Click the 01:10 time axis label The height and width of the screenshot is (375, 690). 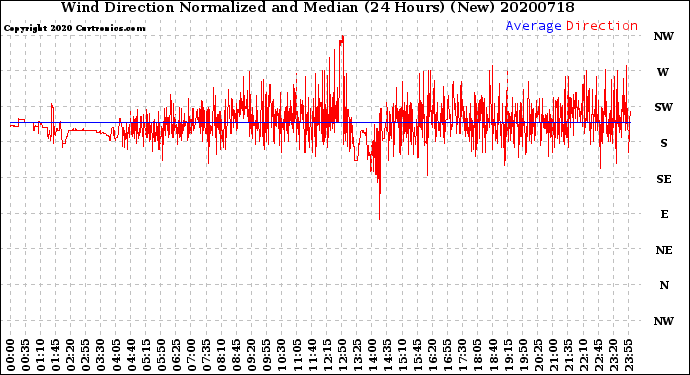pyautogui.click(x=40, y=355)
